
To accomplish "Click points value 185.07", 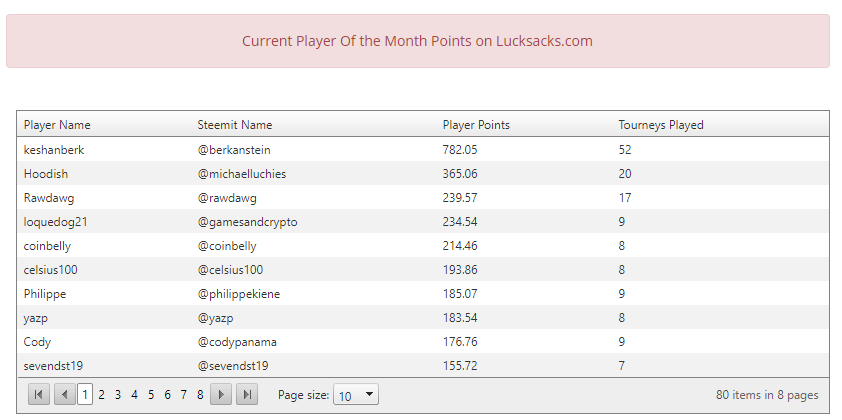I will [x=460, y=294].
